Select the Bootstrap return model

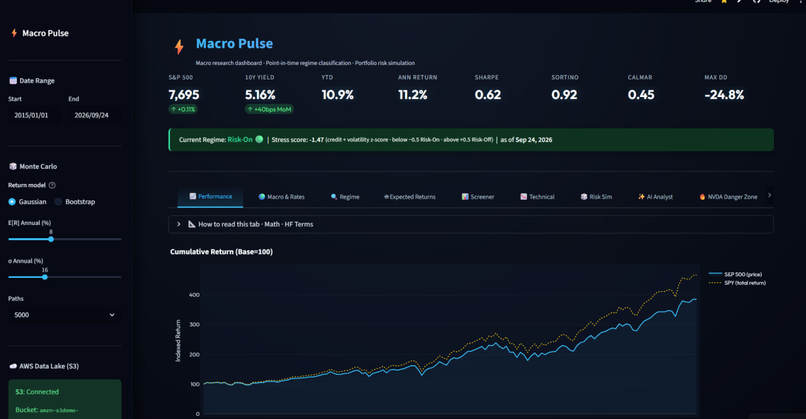pyautogui.click(x=75, y=202)
